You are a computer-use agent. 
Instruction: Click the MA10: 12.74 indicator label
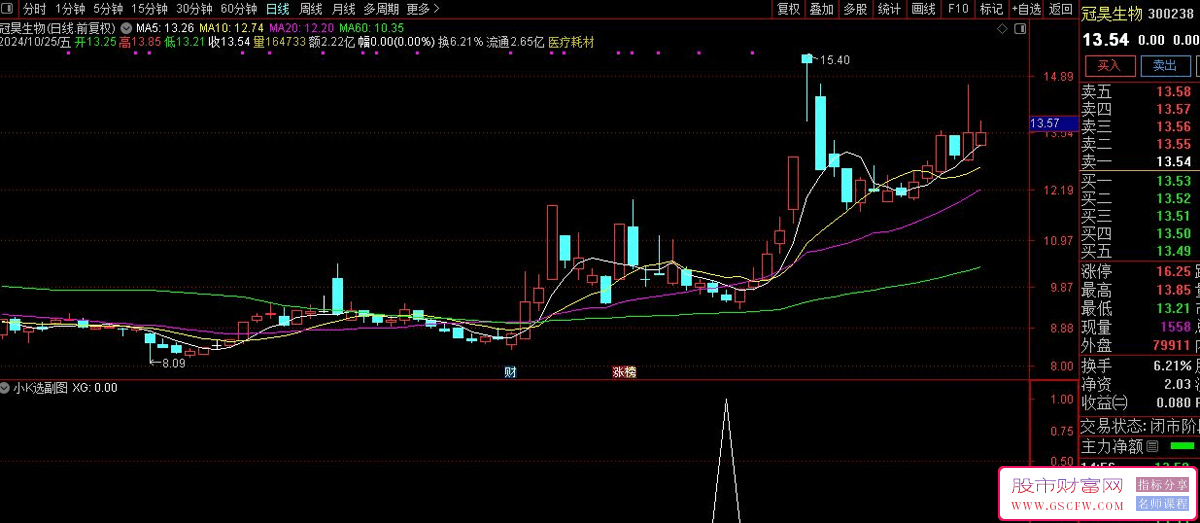coord(232,27)
